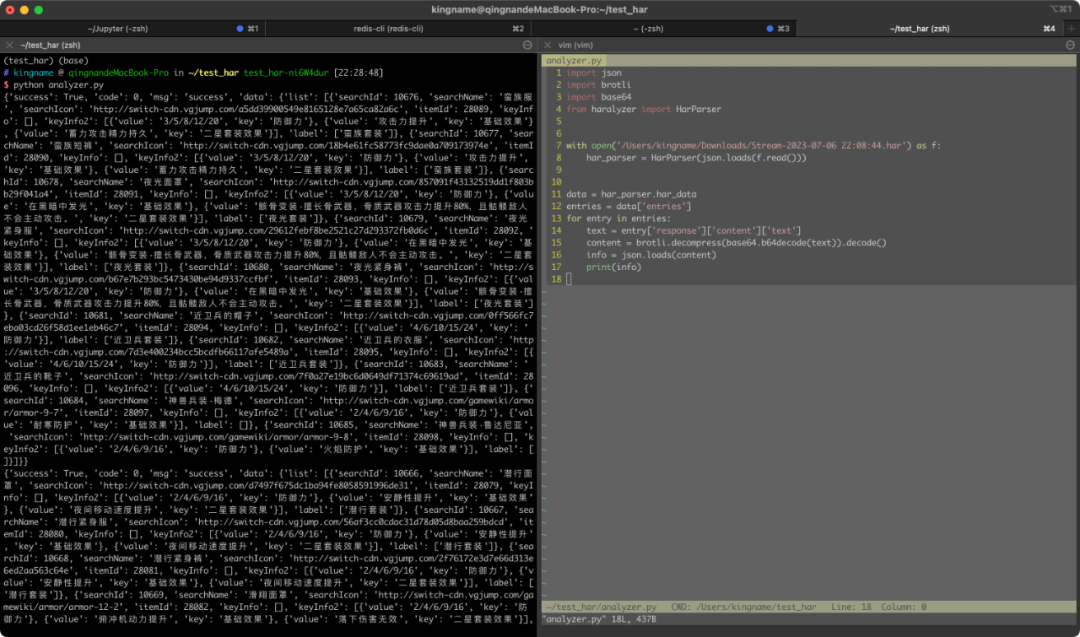The image size is (1080, 637).
Task: Click 'Column: 0' in the vim status bar
Action: [904, 607]
